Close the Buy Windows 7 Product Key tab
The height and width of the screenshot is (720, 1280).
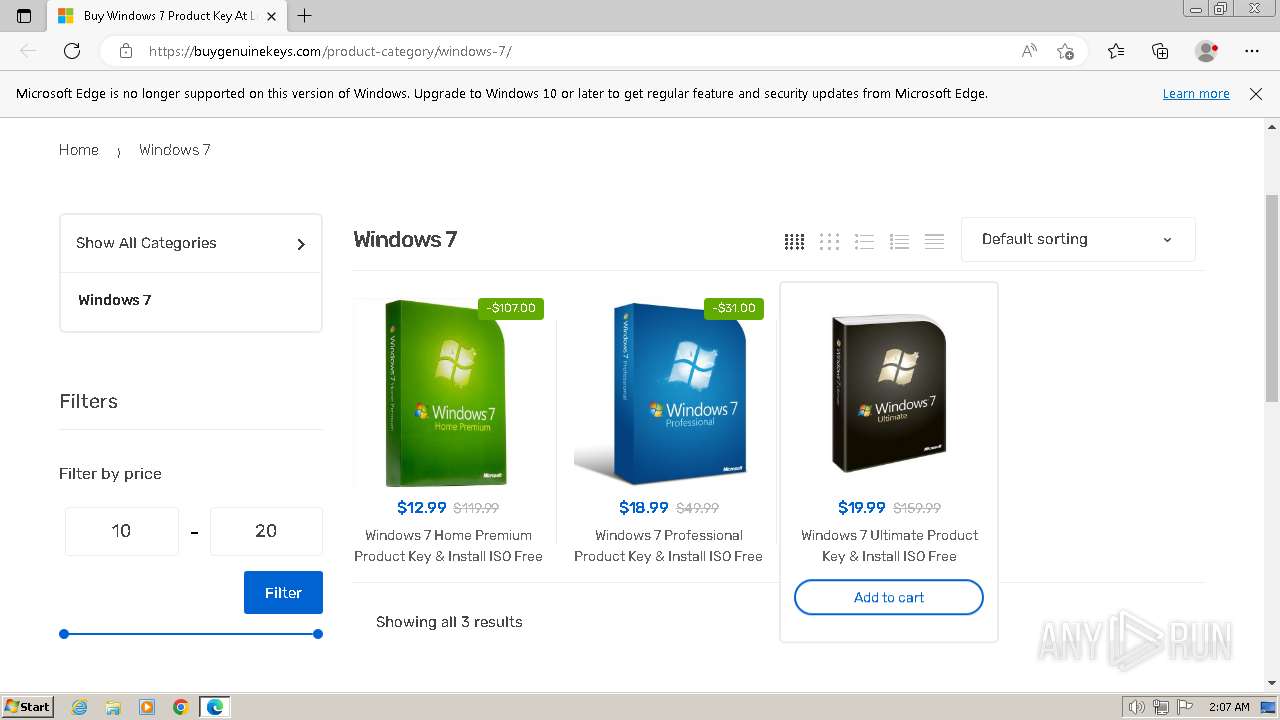point(271,16)
